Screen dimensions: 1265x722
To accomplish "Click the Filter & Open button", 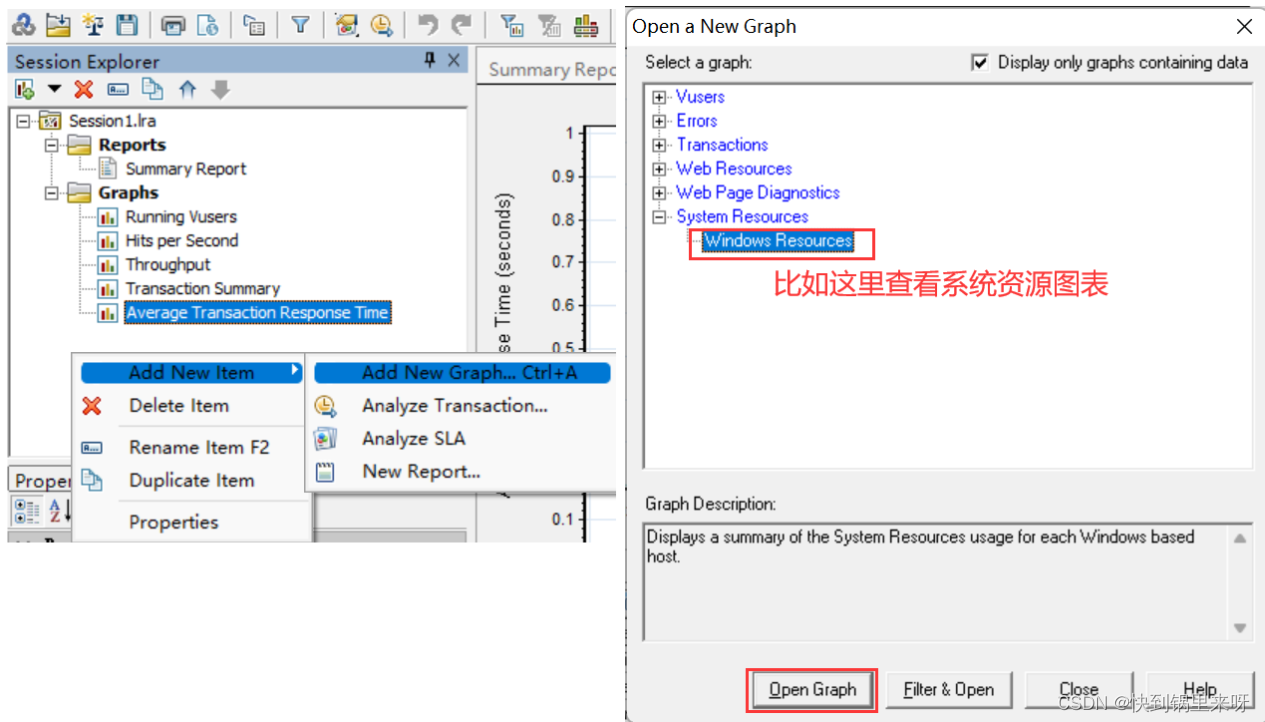I will 948,690.
